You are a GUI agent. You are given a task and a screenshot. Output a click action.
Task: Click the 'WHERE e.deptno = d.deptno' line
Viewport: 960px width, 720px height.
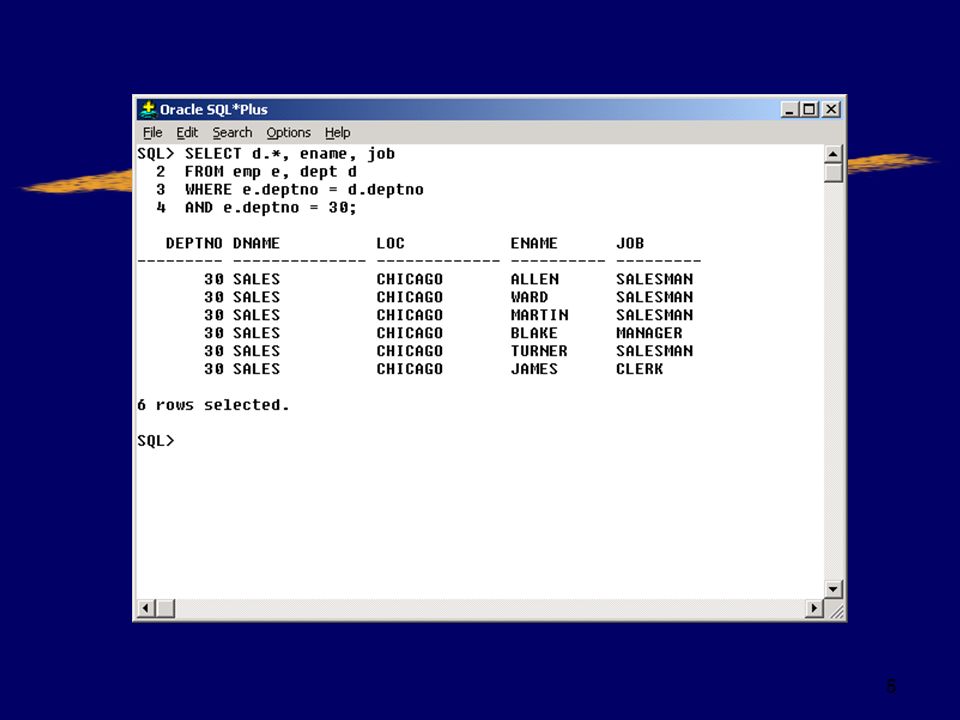coord(304,189)
